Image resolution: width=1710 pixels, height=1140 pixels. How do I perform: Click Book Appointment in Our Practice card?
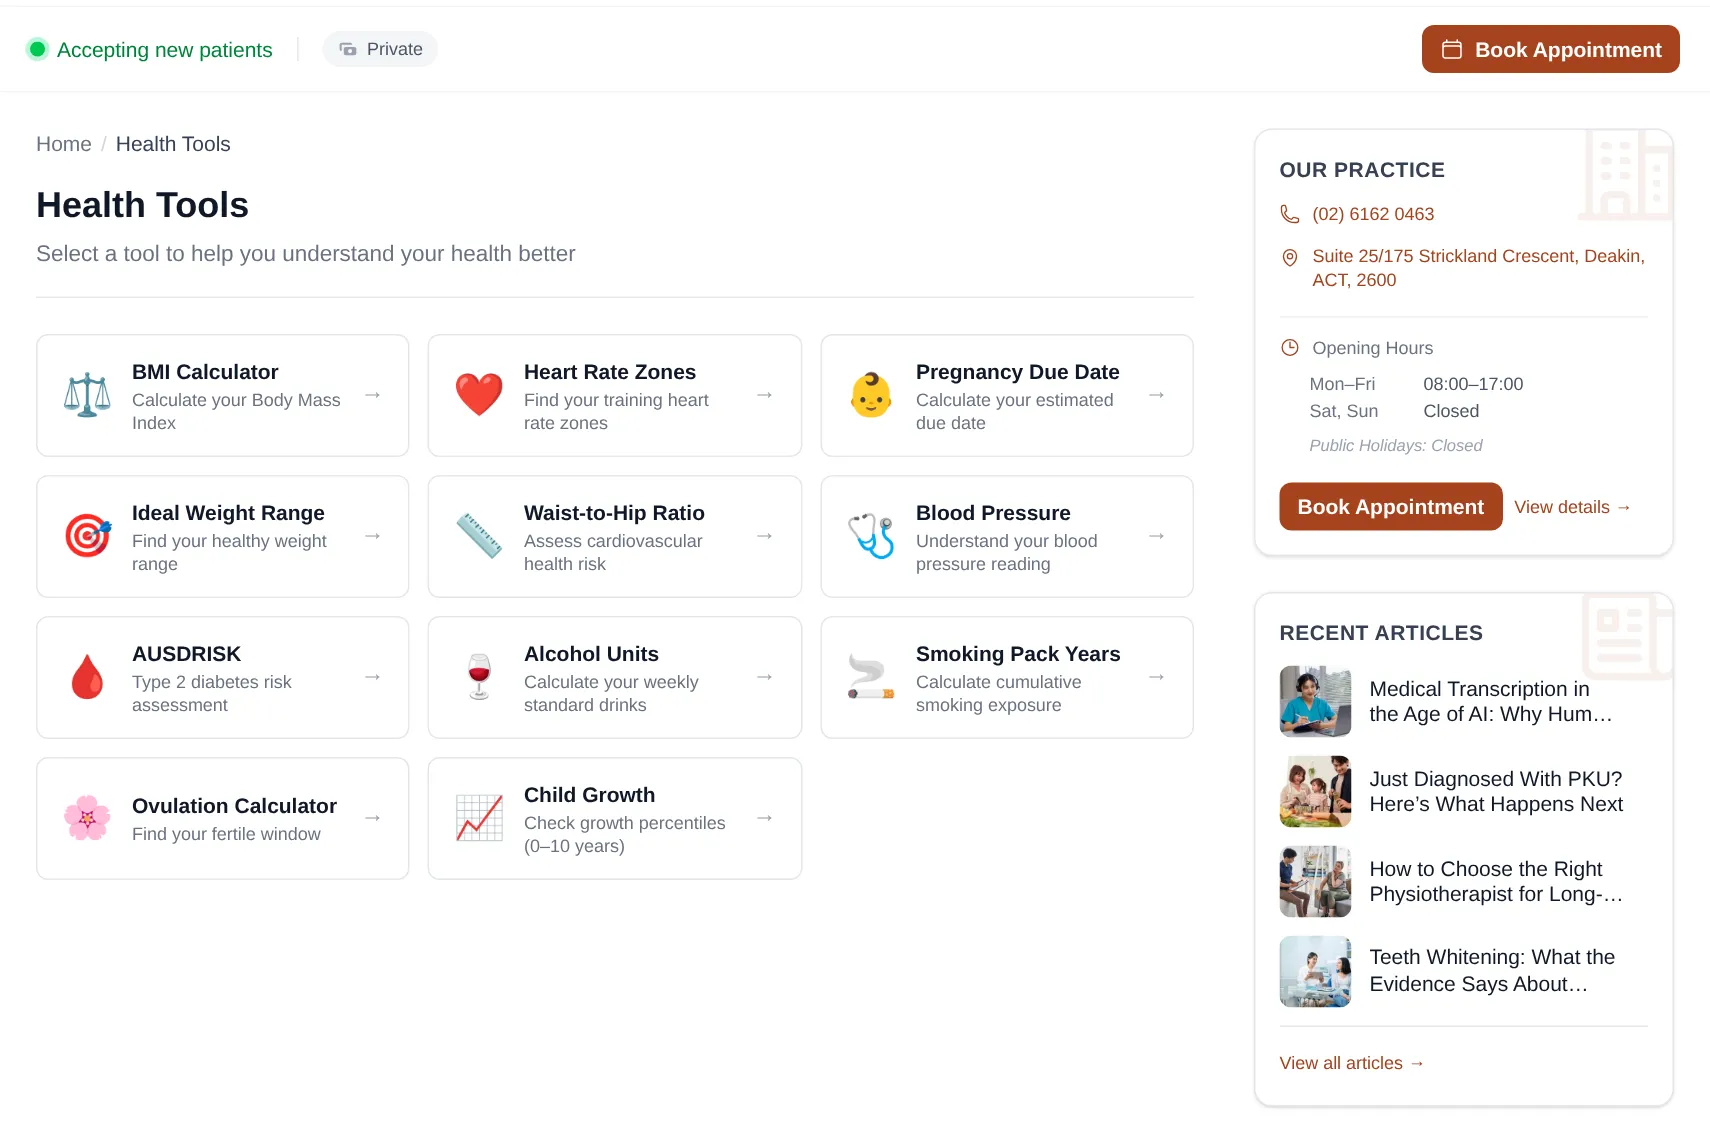pos(1390,507)
